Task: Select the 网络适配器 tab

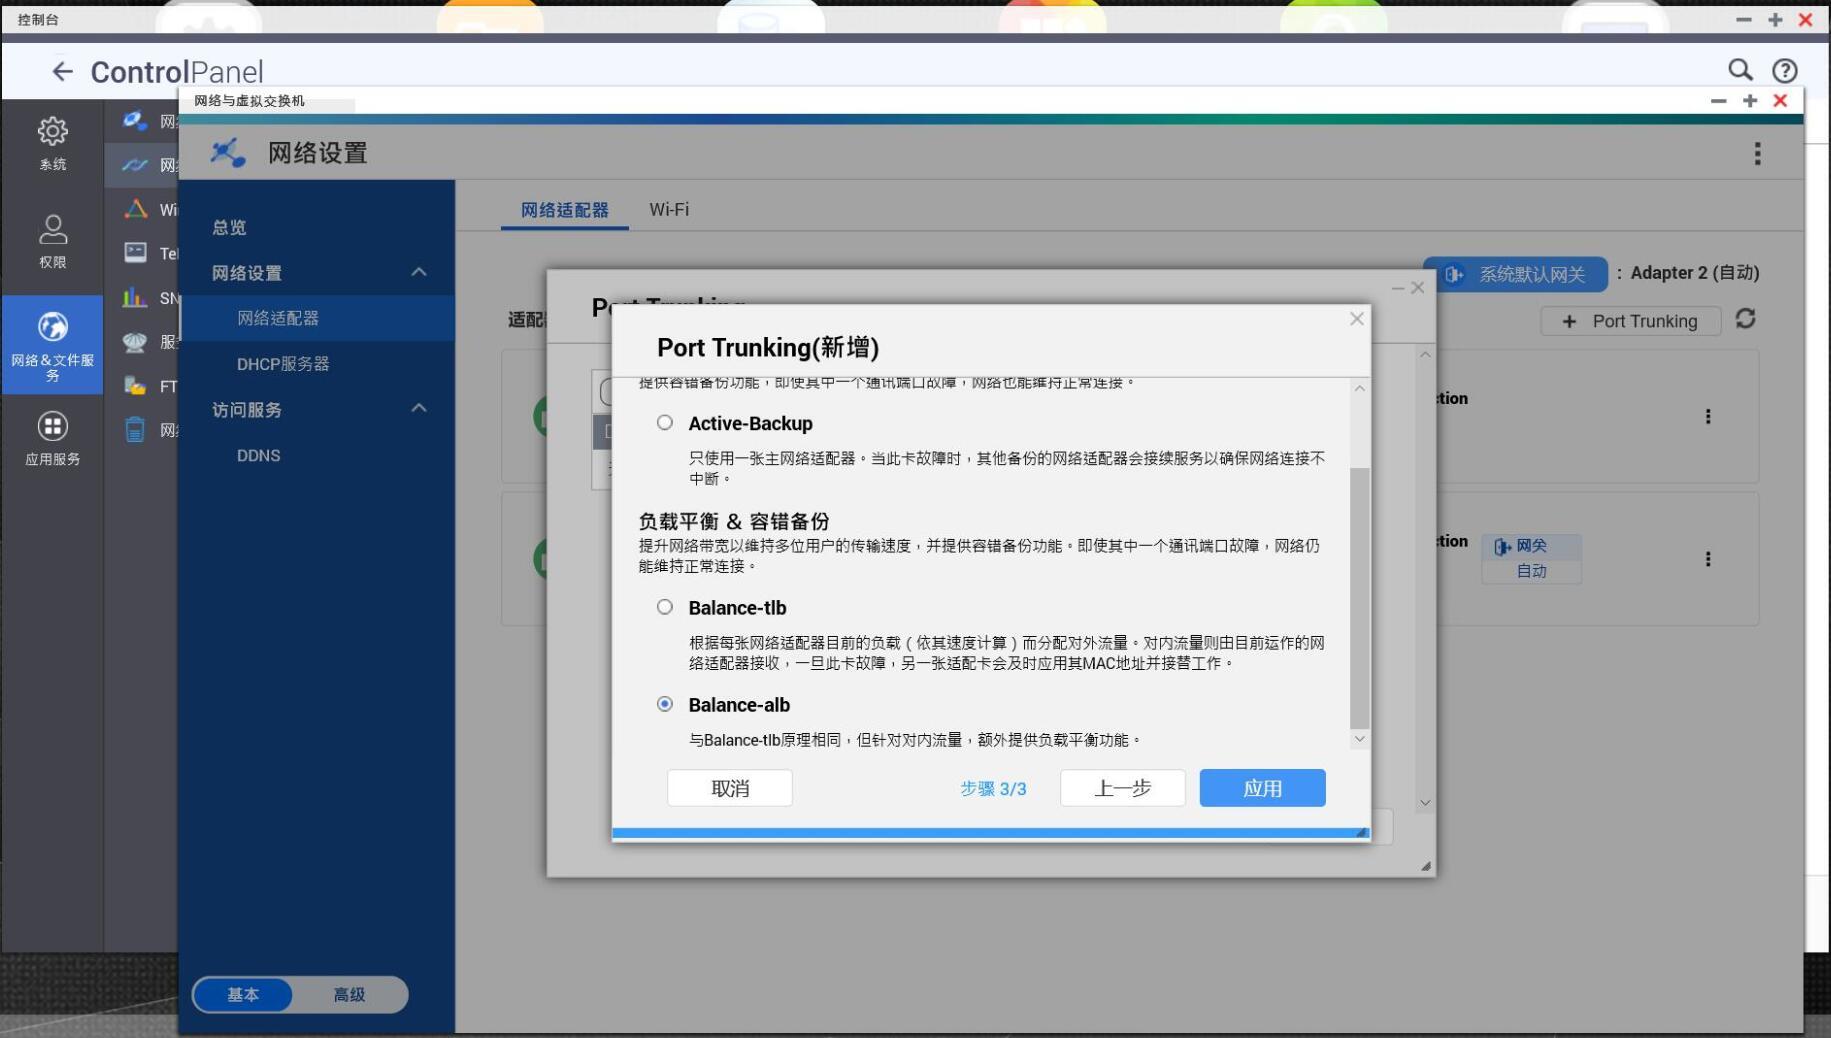Action: 563,209
